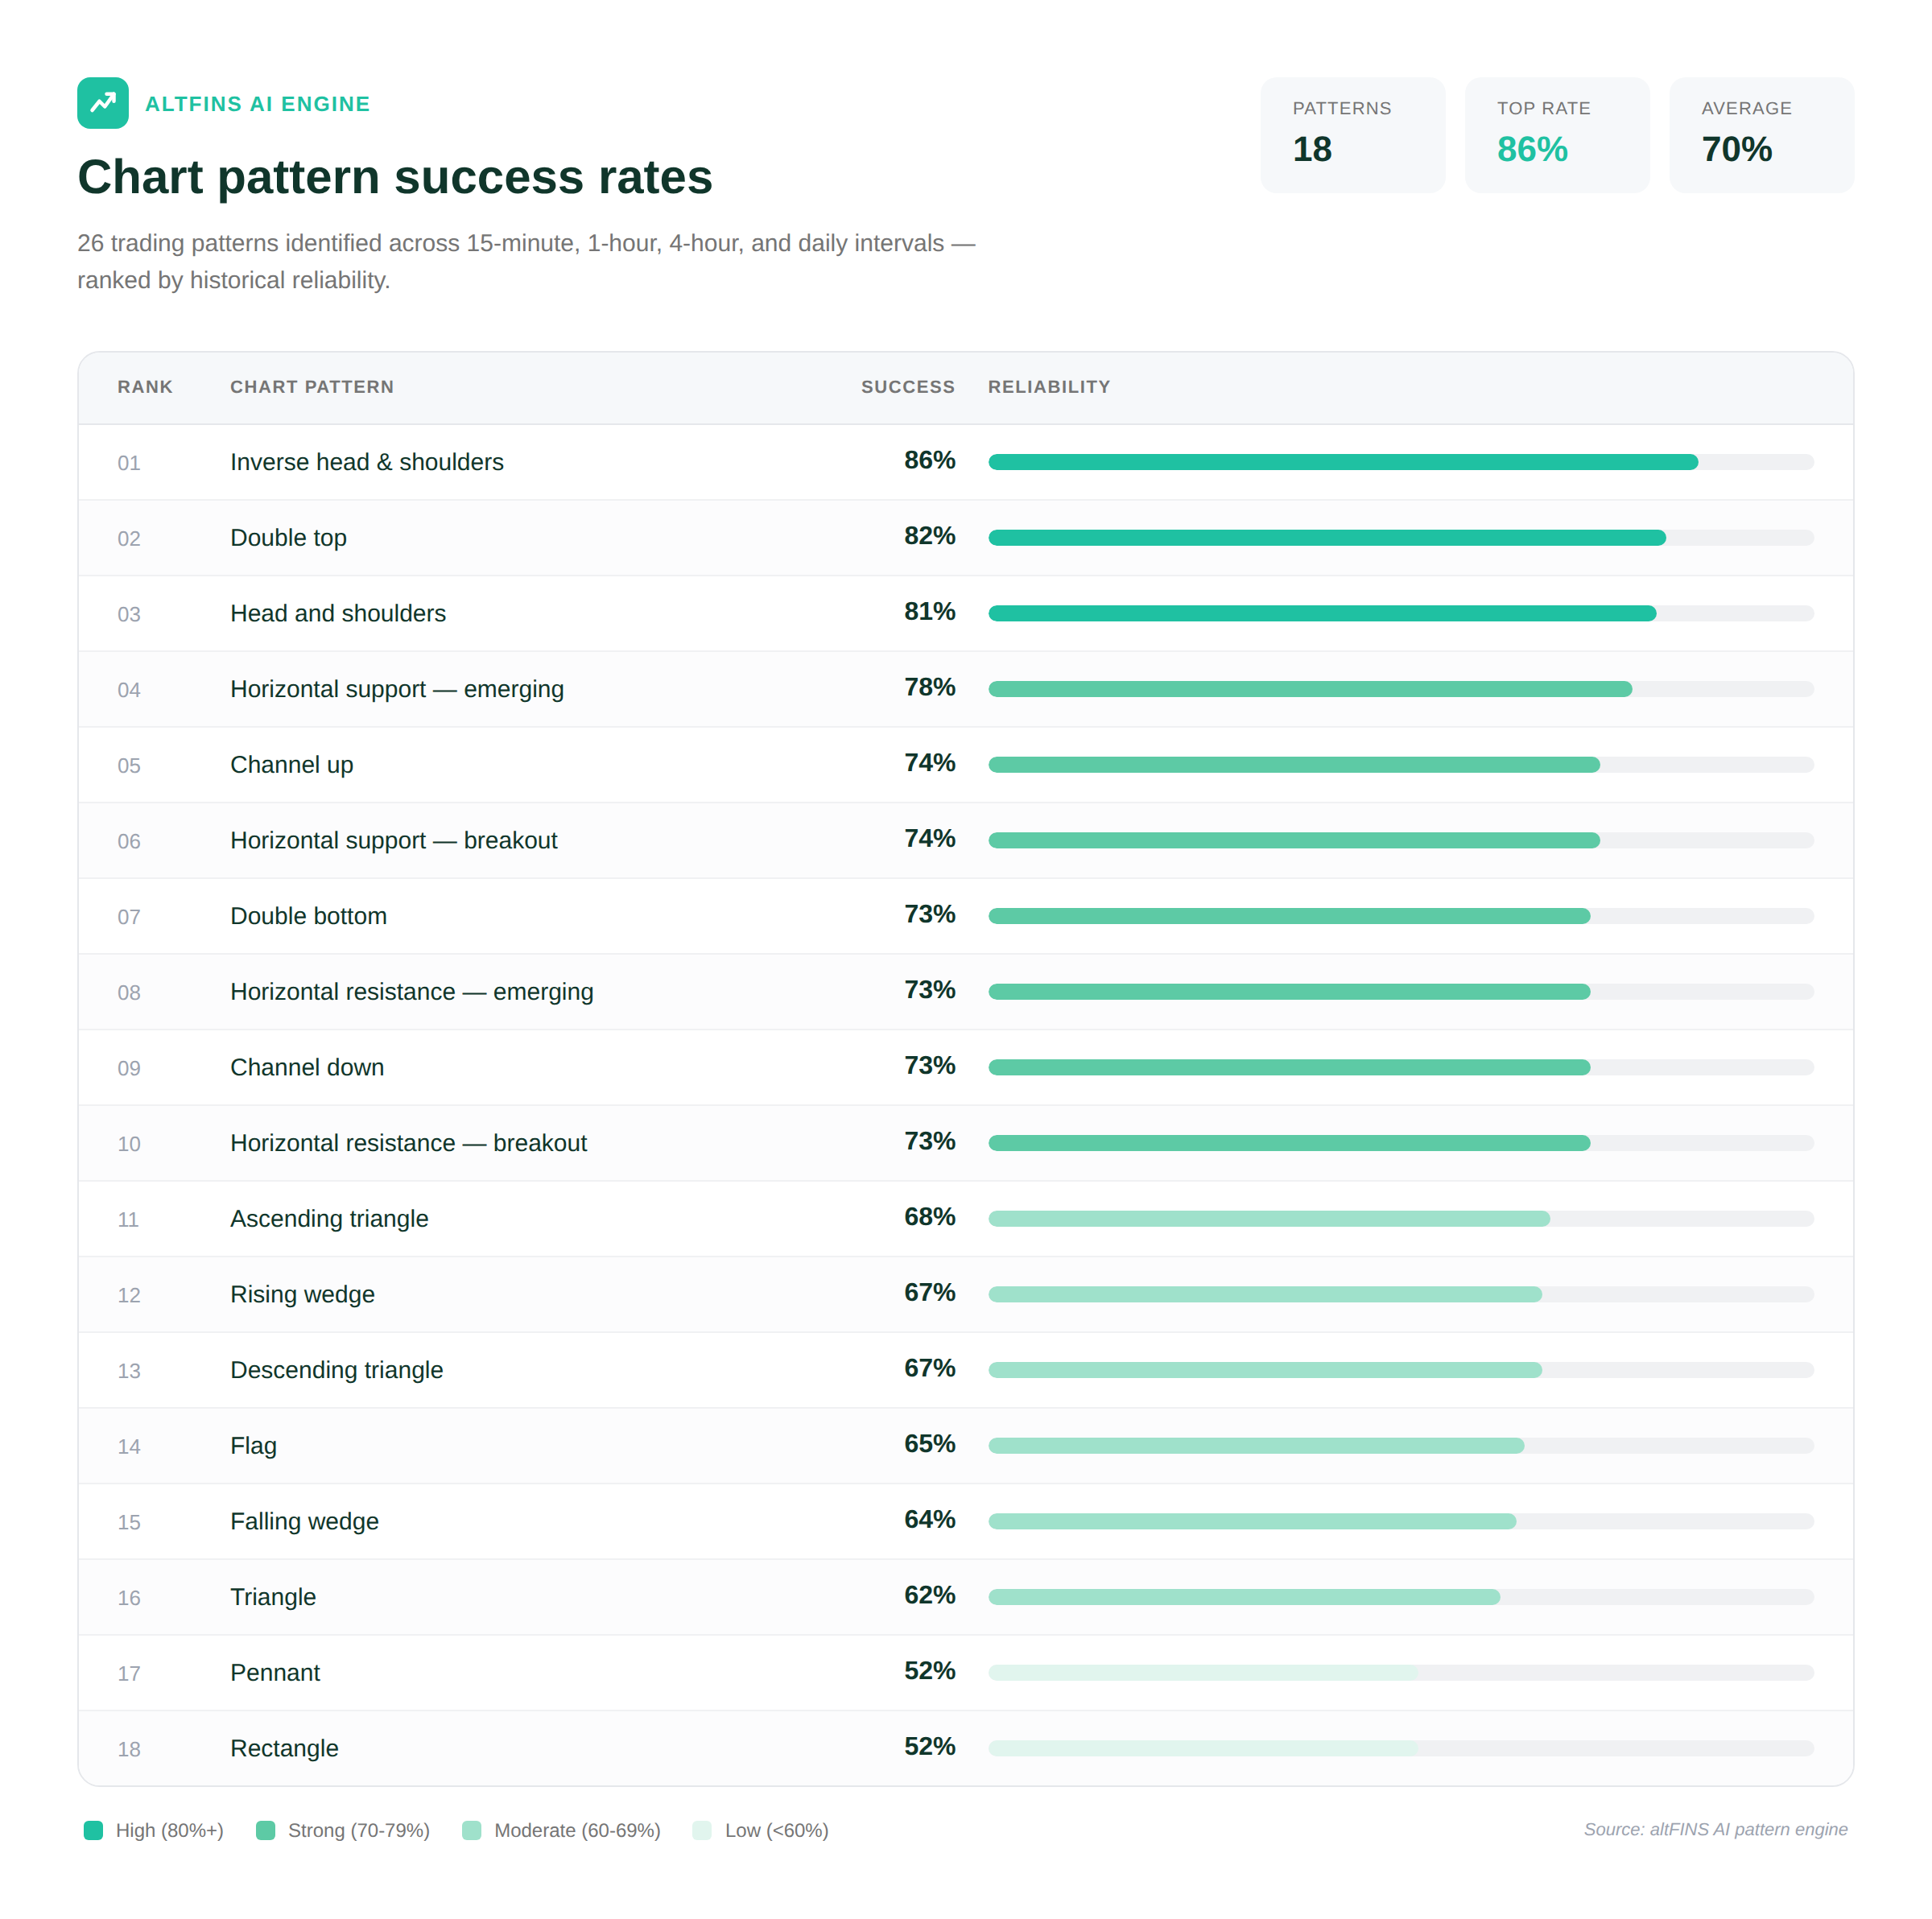The height and width of the screenshot is (1919, 1932).
Task: Click the Reliability column header
Action: pyautogui.click(x=1049, y=387)
